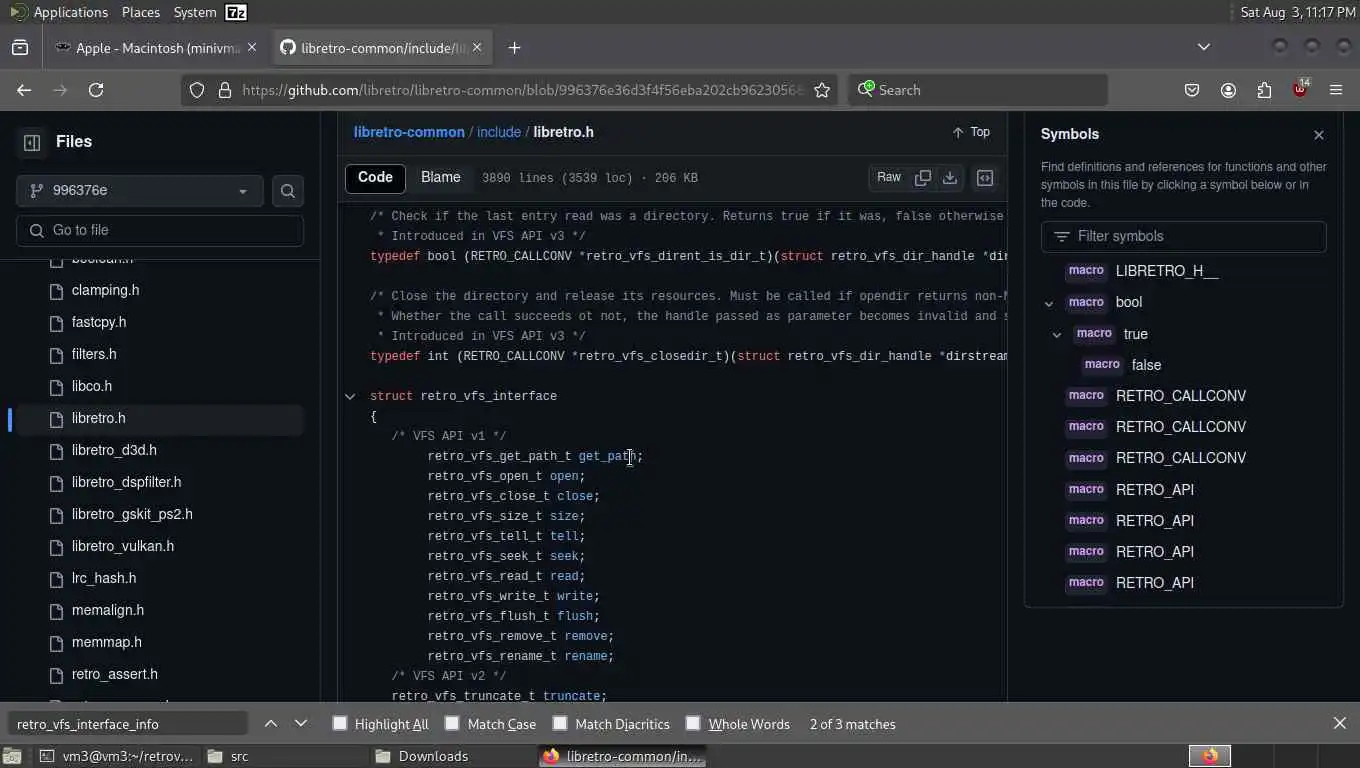This screenshot has height=768, width=1360.
Task: View site connection padlock icon
Action: (224, 90)
